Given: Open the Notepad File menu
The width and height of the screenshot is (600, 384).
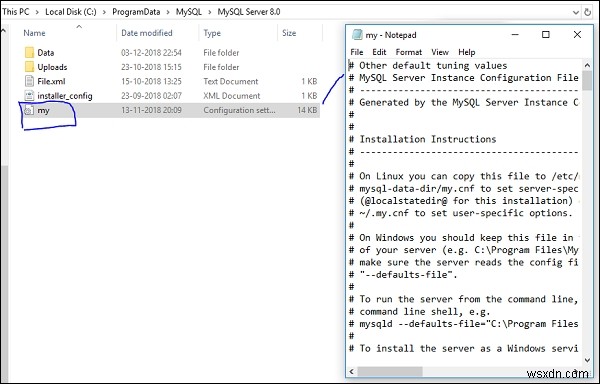Looking at the screenshot, I should coord(357,52).
